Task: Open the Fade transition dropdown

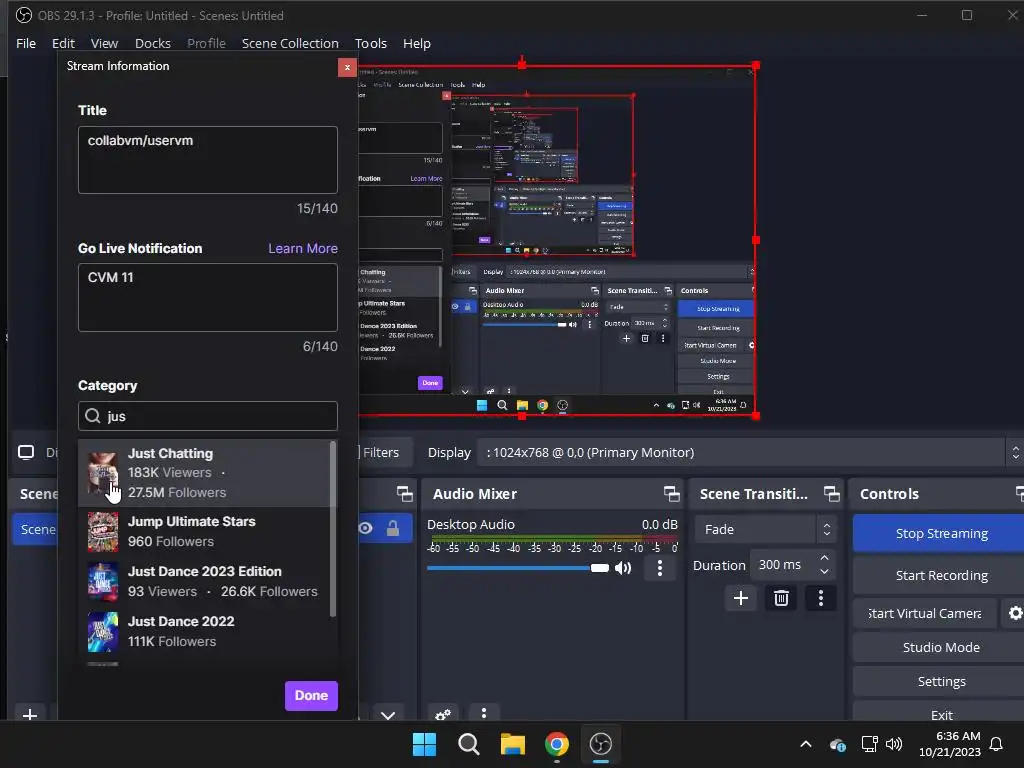Action: pos(765,530)
